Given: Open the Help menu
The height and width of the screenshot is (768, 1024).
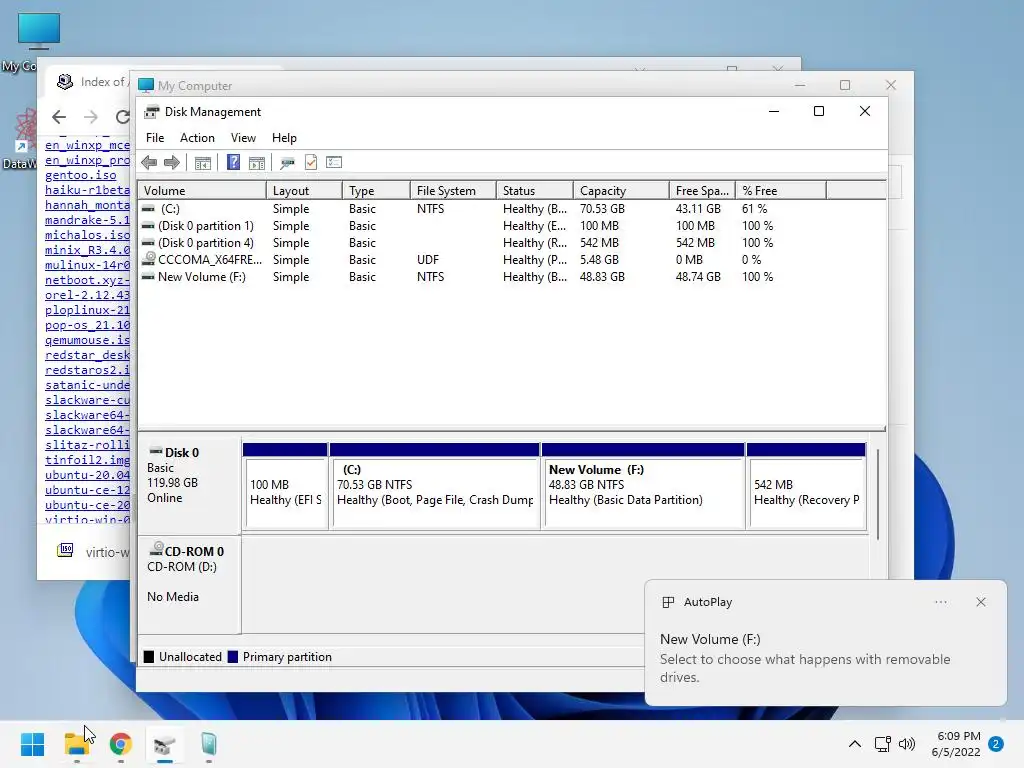Looking at the screenshot, I should coord(284,138).
